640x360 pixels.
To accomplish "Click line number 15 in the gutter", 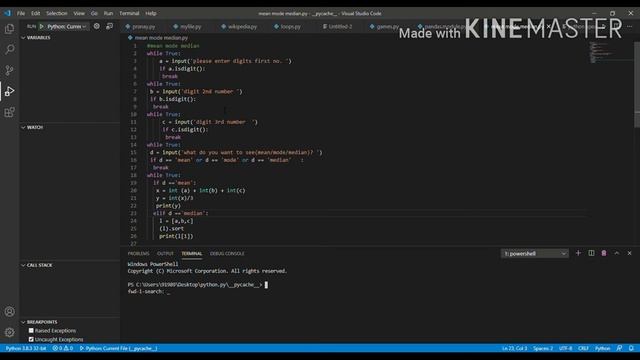I will [x=133, y=152].
